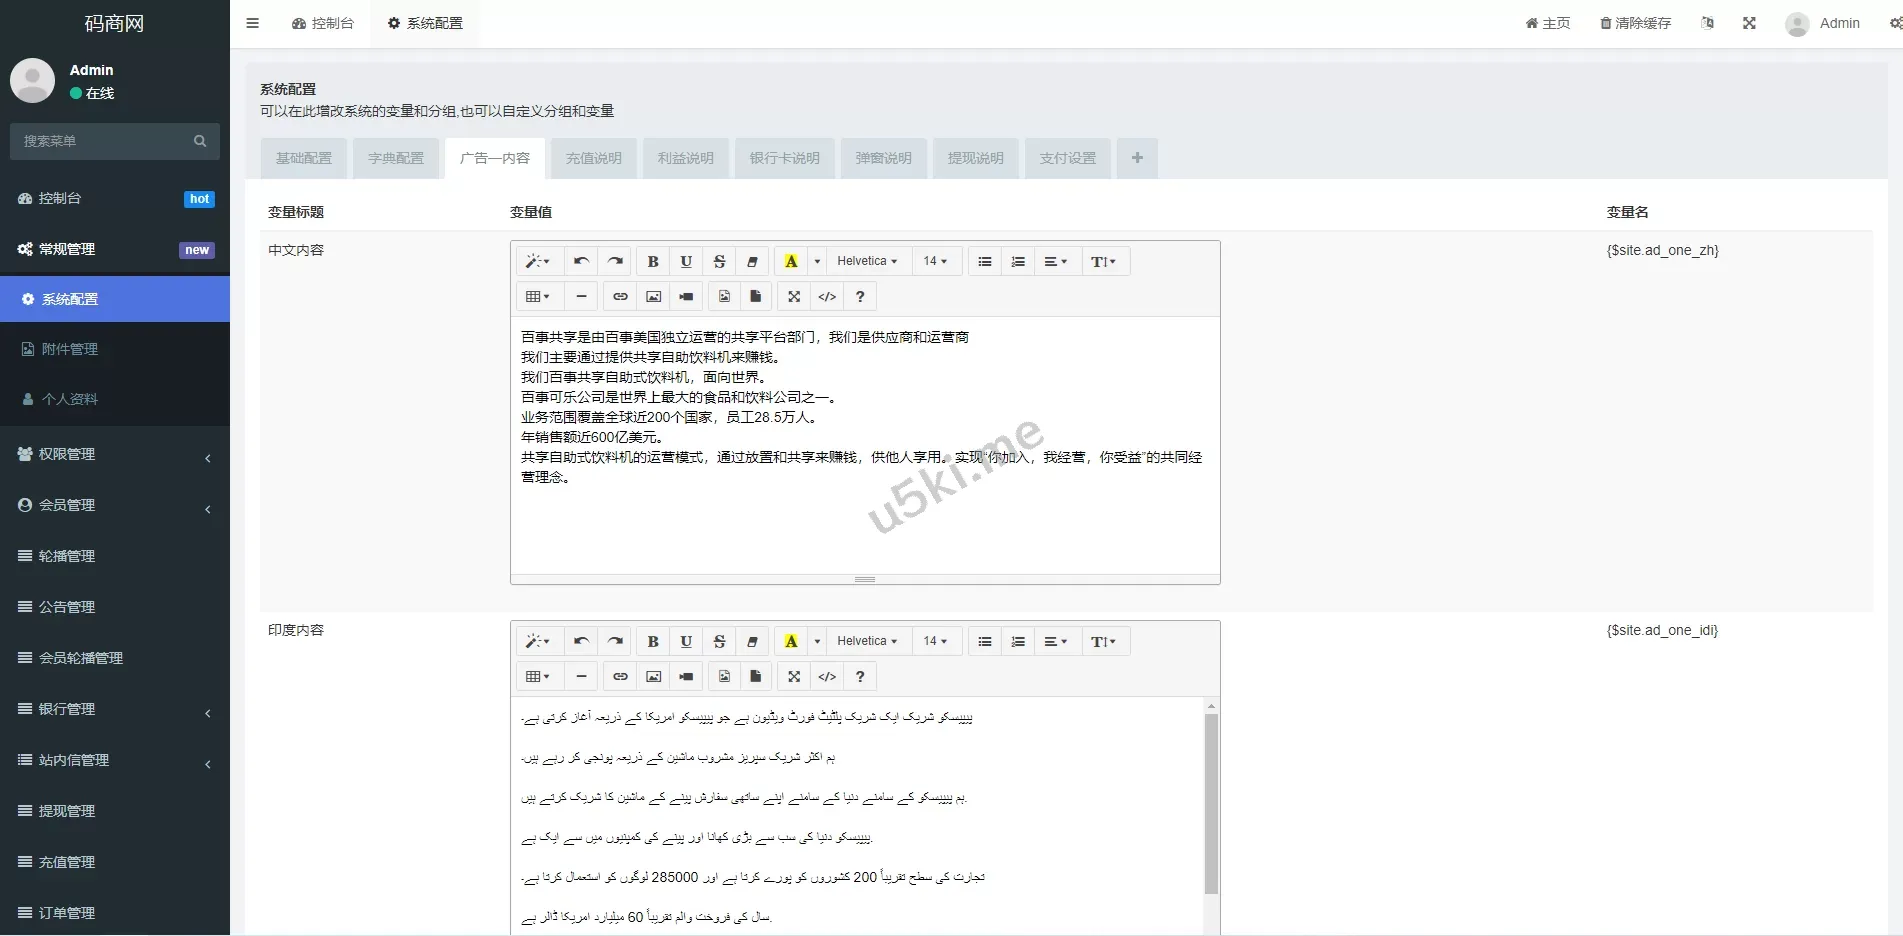Click the sidebar hamburger menu toggle

[253, 23]
